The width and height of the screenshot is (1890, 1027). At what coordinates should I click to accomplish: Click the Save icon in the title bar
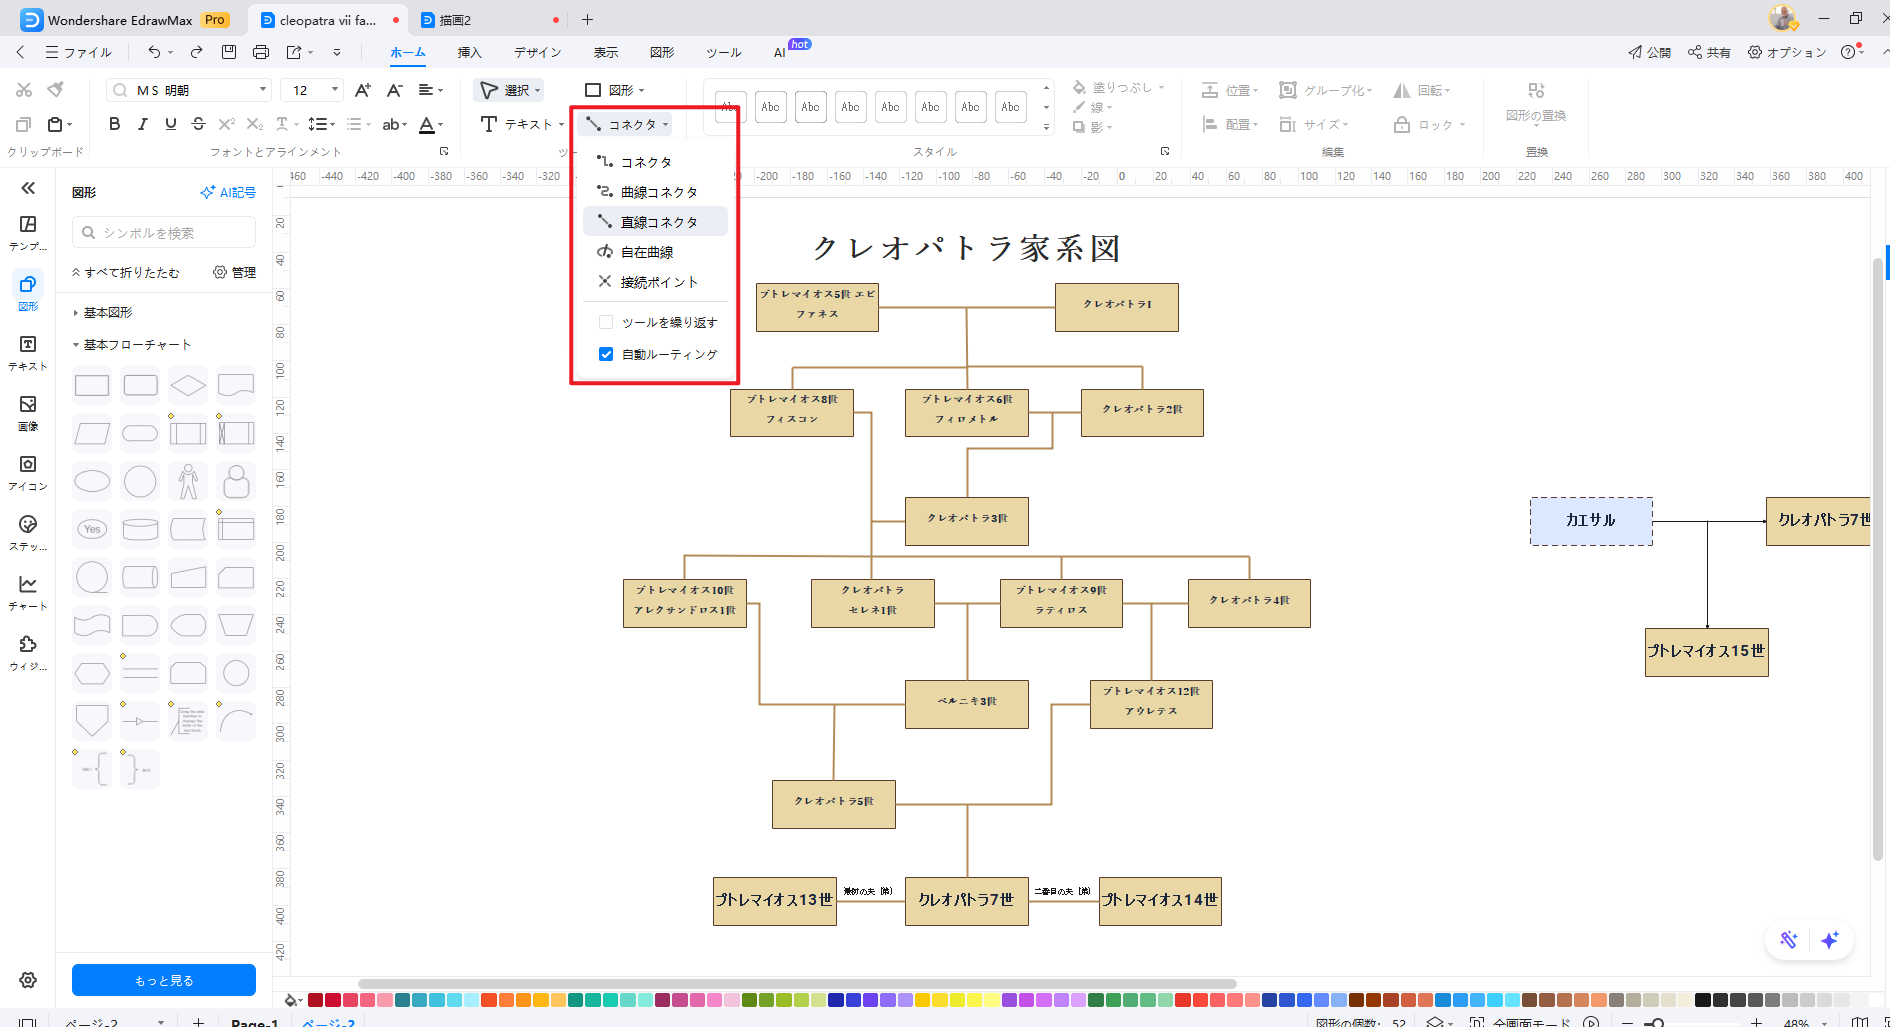point(230,51)
